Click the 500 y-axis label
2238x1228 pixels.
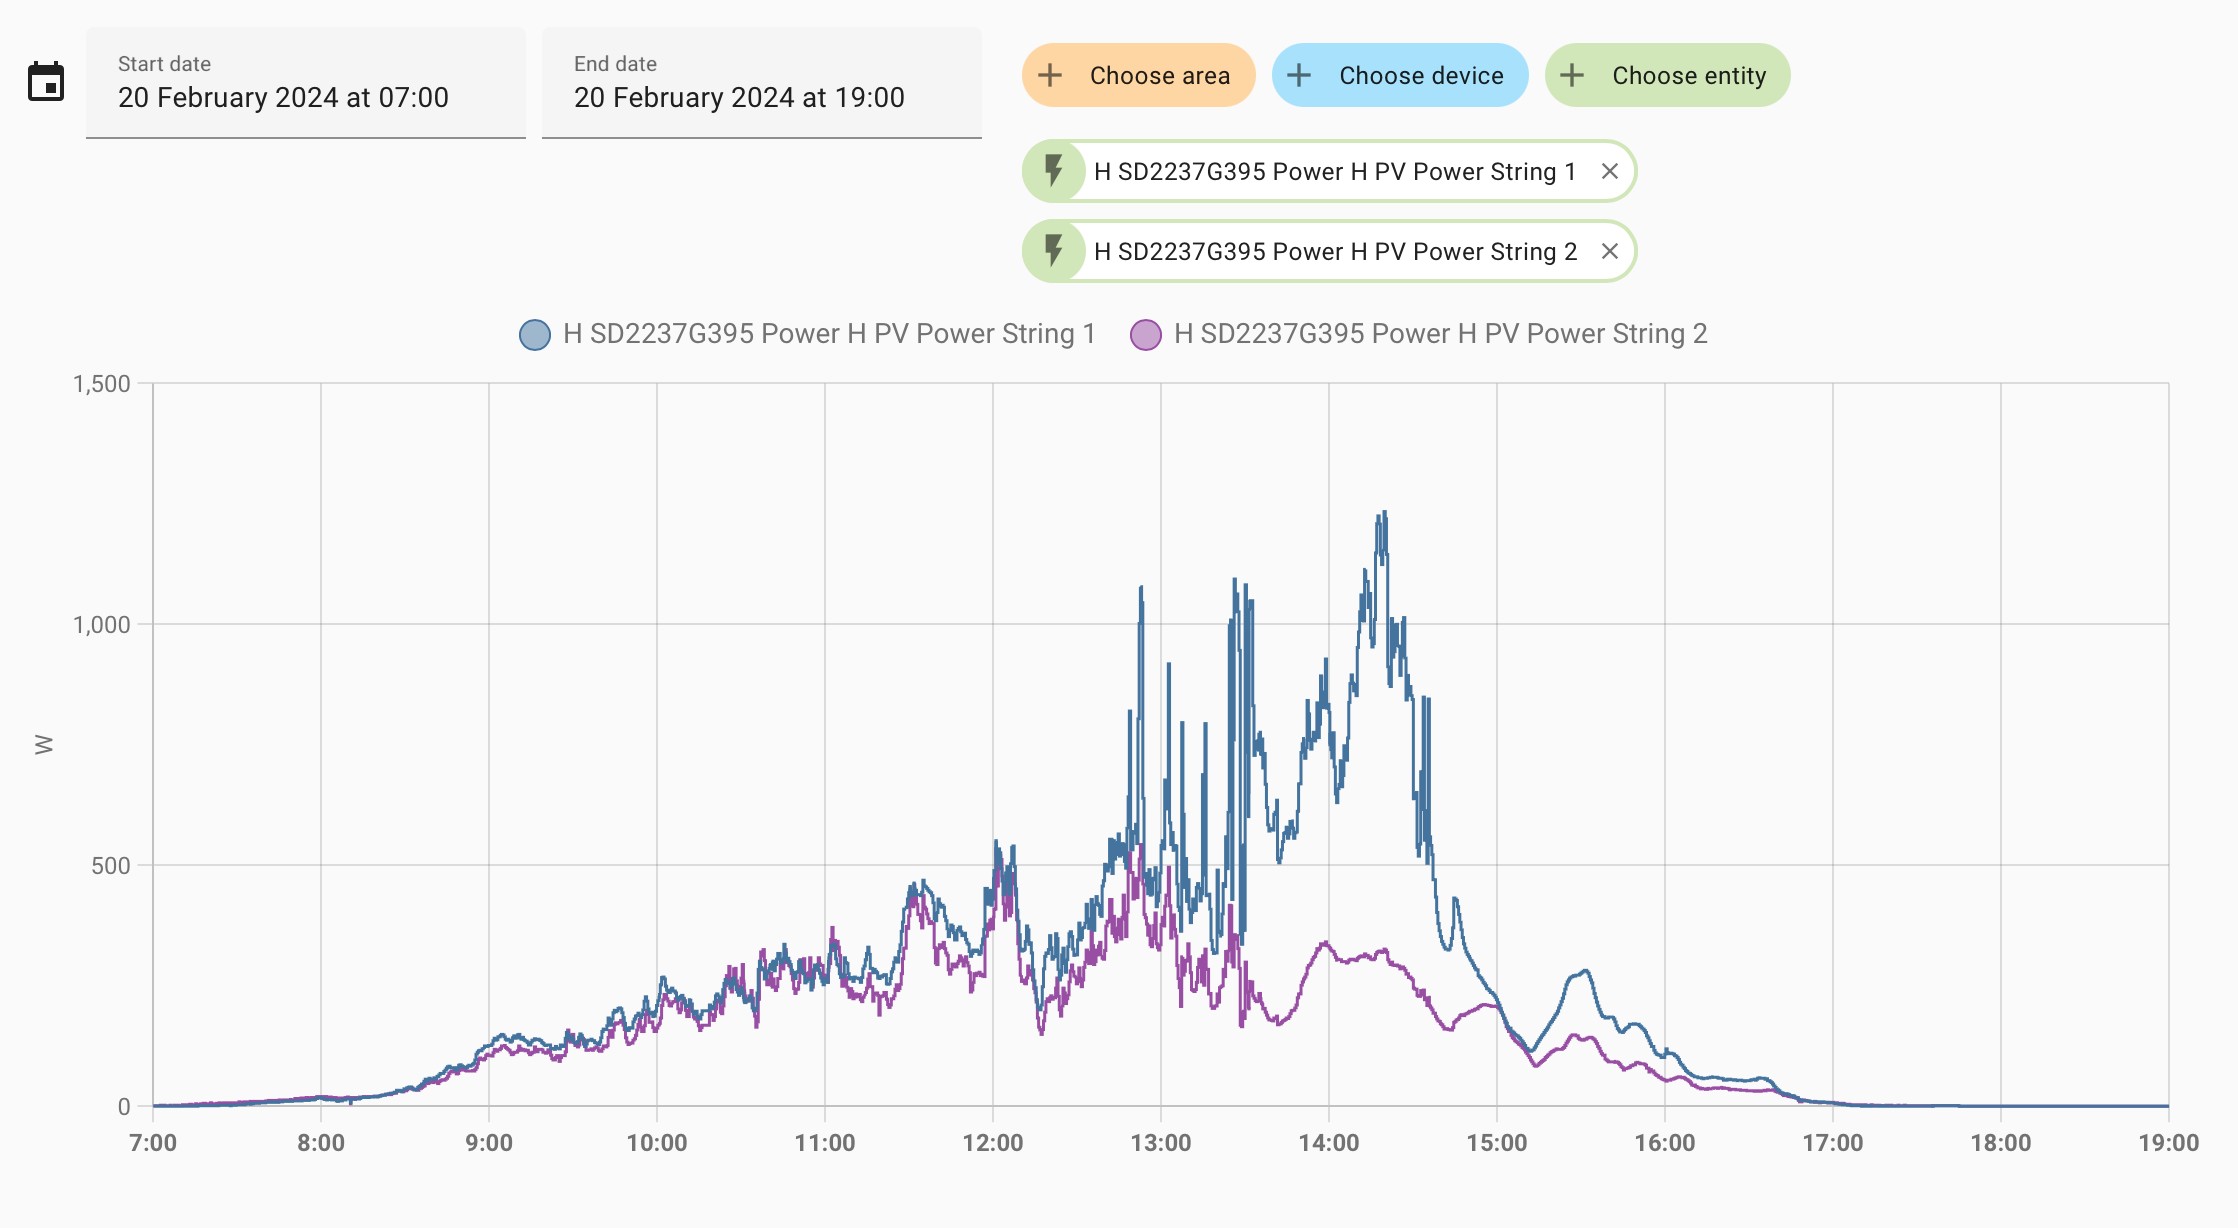coord(111,866)
